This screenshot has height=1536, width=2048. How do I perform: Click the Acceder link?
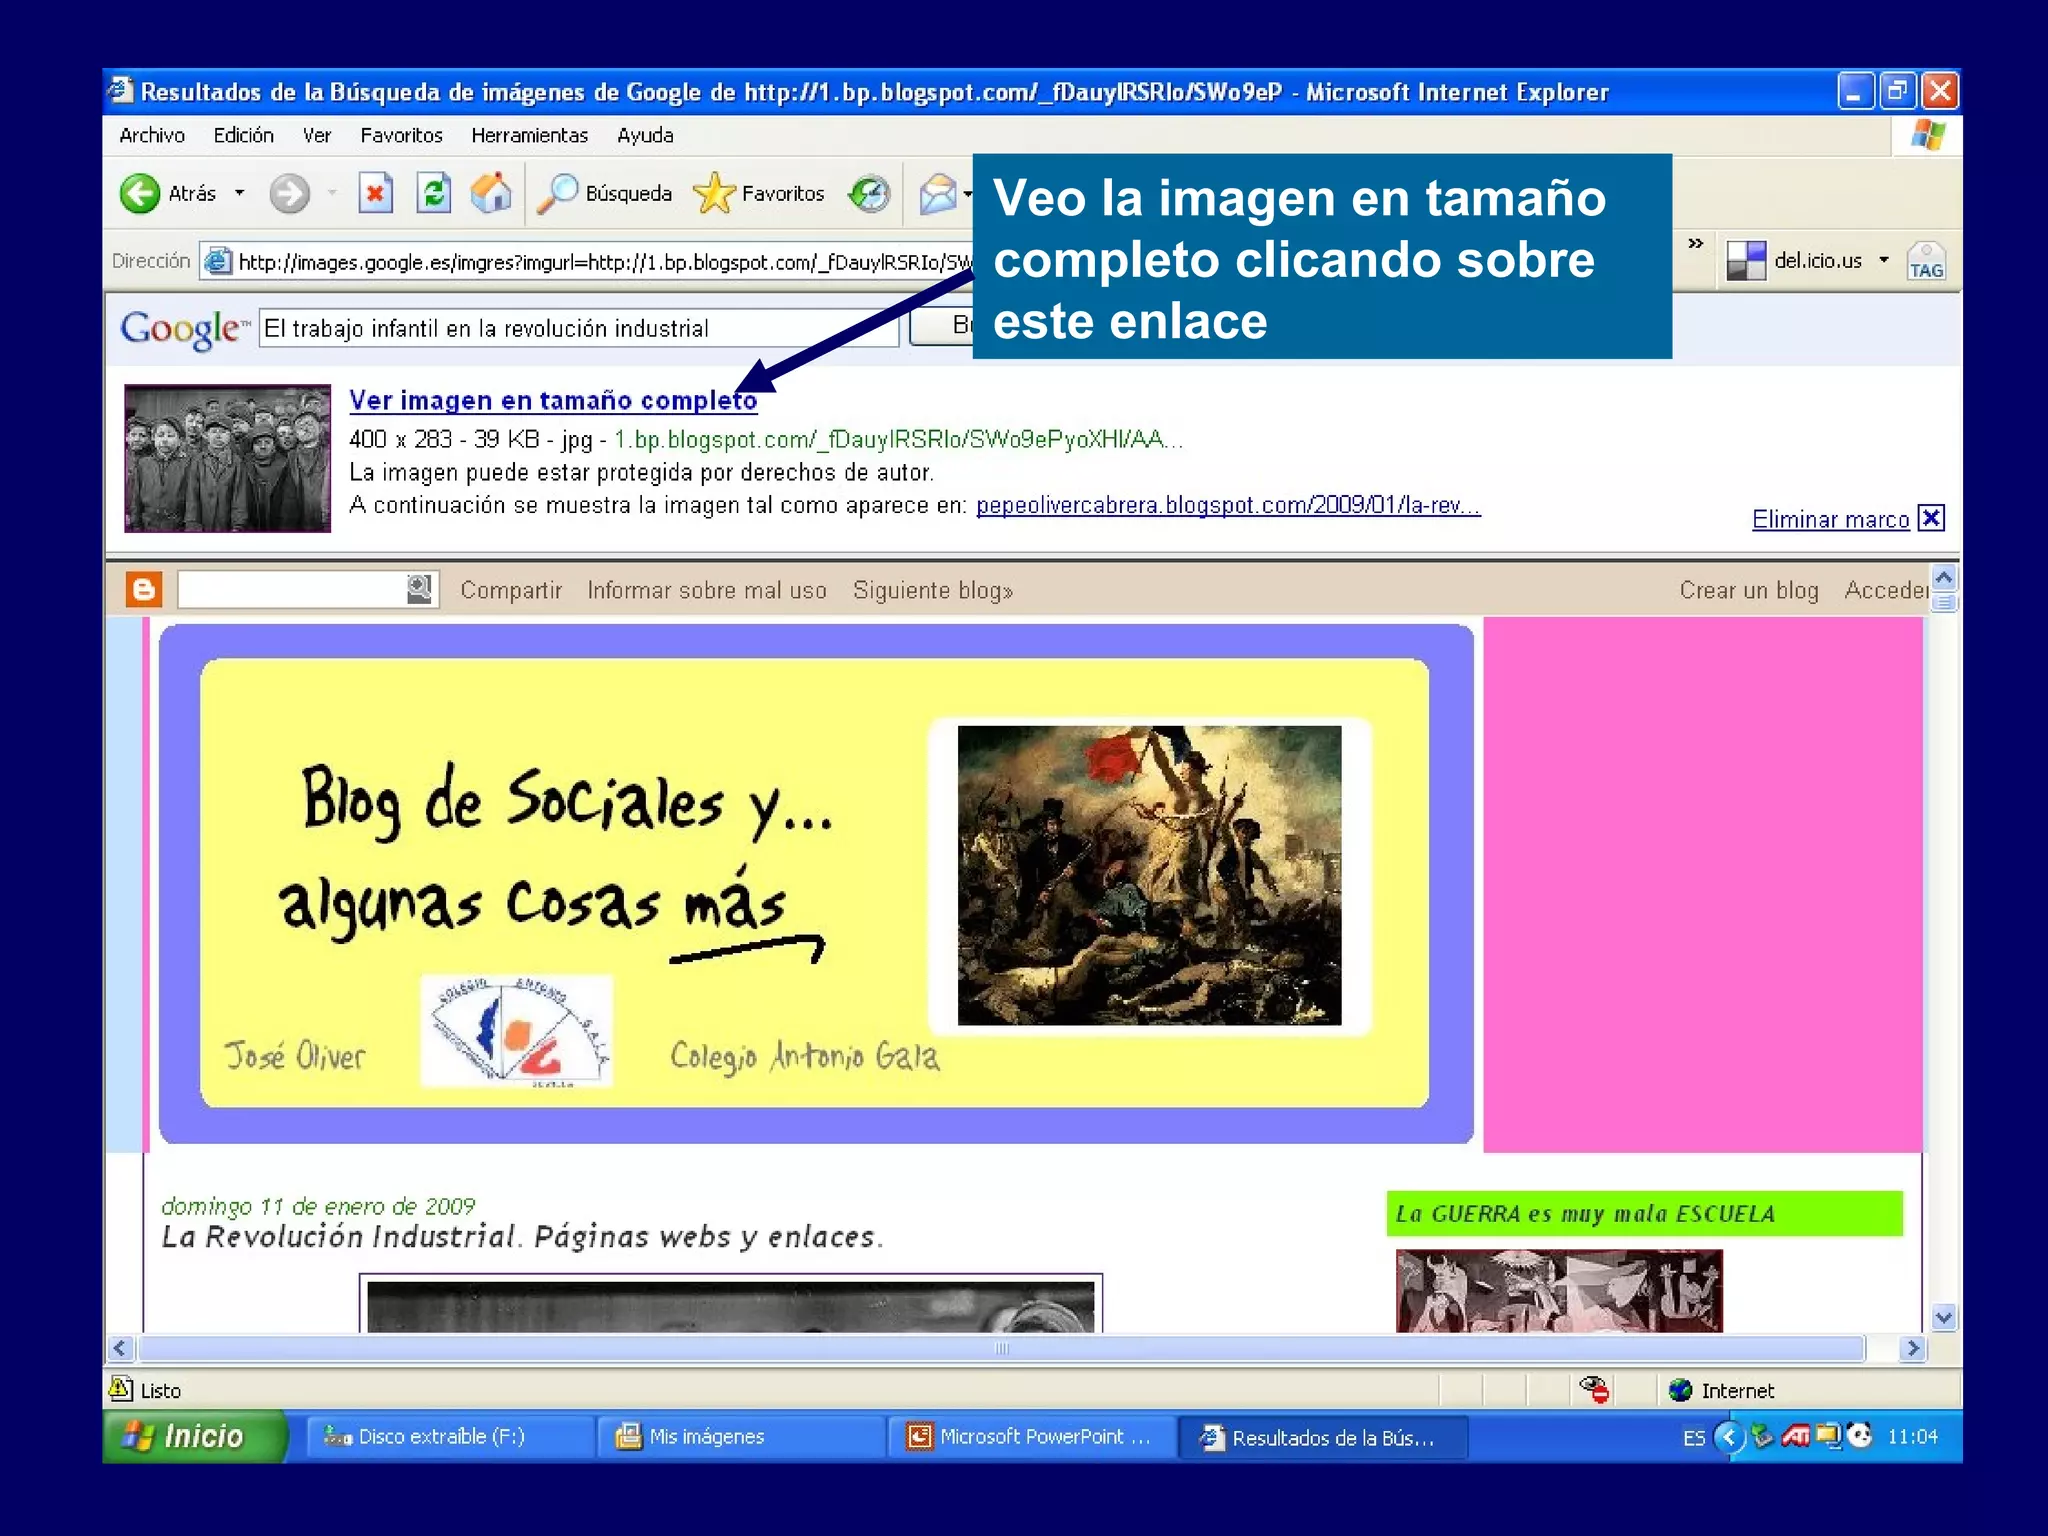pyautogui.click(x=1886, y=590)
